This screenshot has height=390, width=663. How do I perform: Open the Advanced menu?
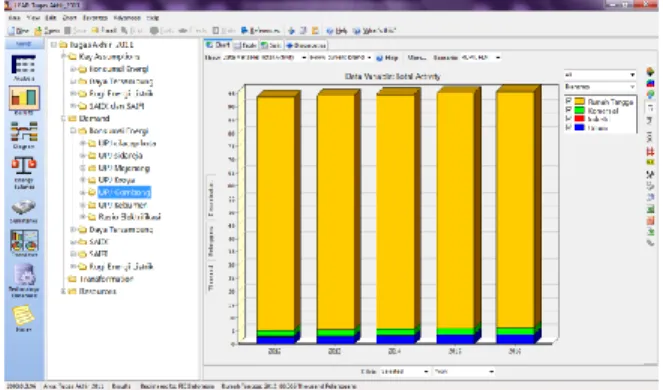(x=127, y=18)
